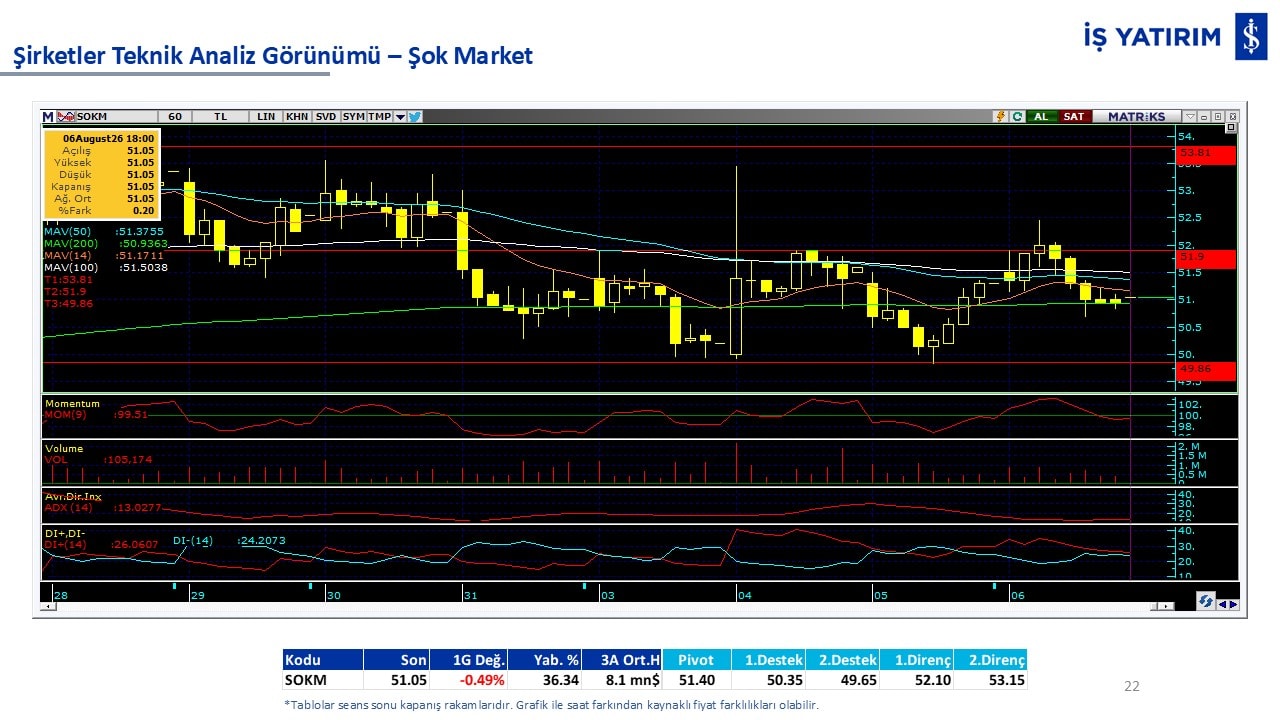Select the Momentum panel title
Screen dimensions: 1280x720
point(72,403)
